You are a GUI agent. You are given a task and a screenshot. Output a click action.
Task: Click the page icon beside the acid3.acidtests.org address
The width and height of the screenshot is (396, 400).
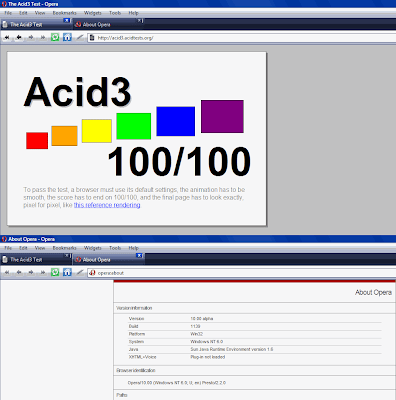(92, 38)
